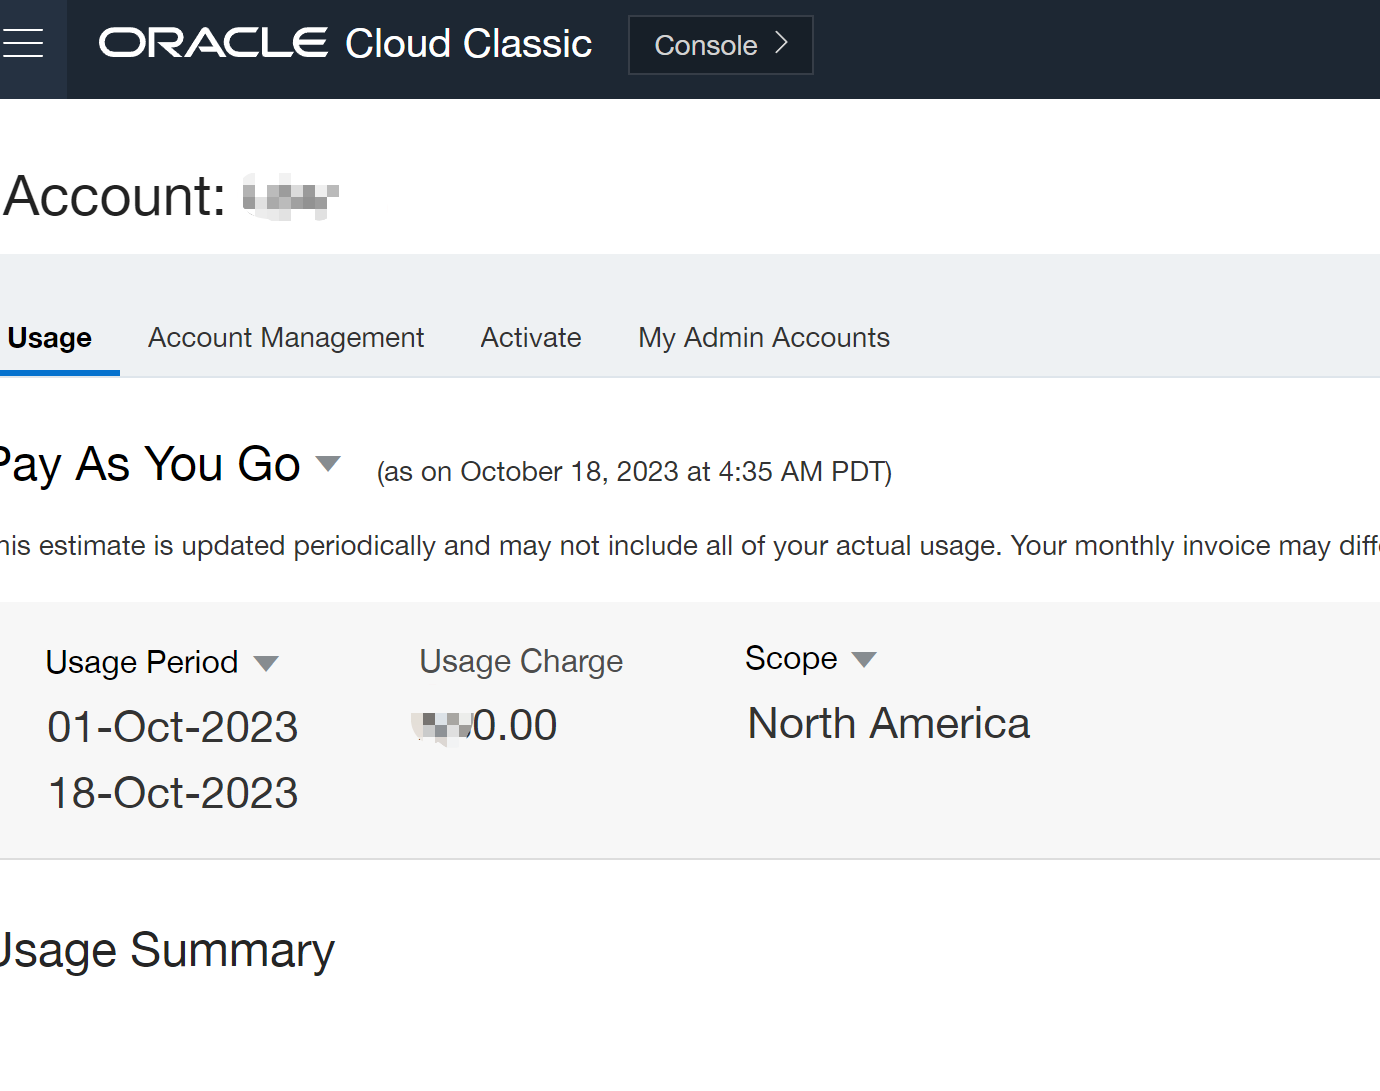Screen dimensions: 1380x1091
Task: Open the Account Management tab
Action: point(286,338)
